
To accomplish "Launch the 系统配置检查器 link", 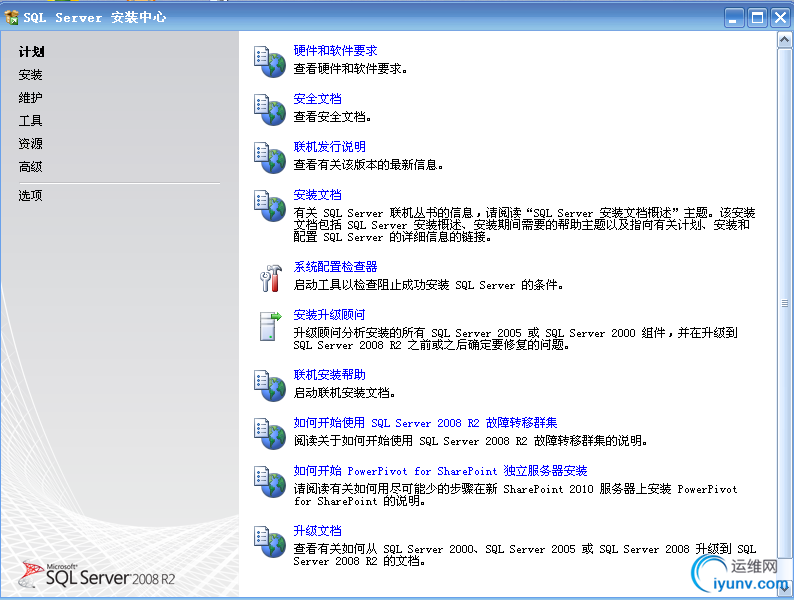I will [x=335, y=267].
